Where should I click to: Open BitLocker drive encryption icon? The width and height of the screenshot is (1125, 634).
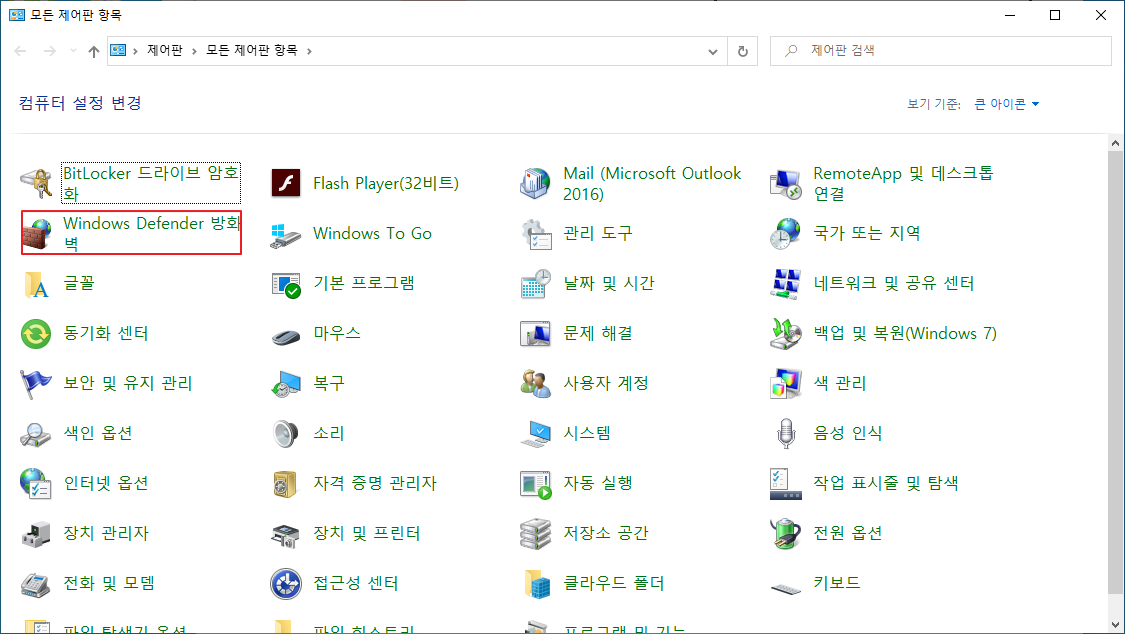[36, 184]
